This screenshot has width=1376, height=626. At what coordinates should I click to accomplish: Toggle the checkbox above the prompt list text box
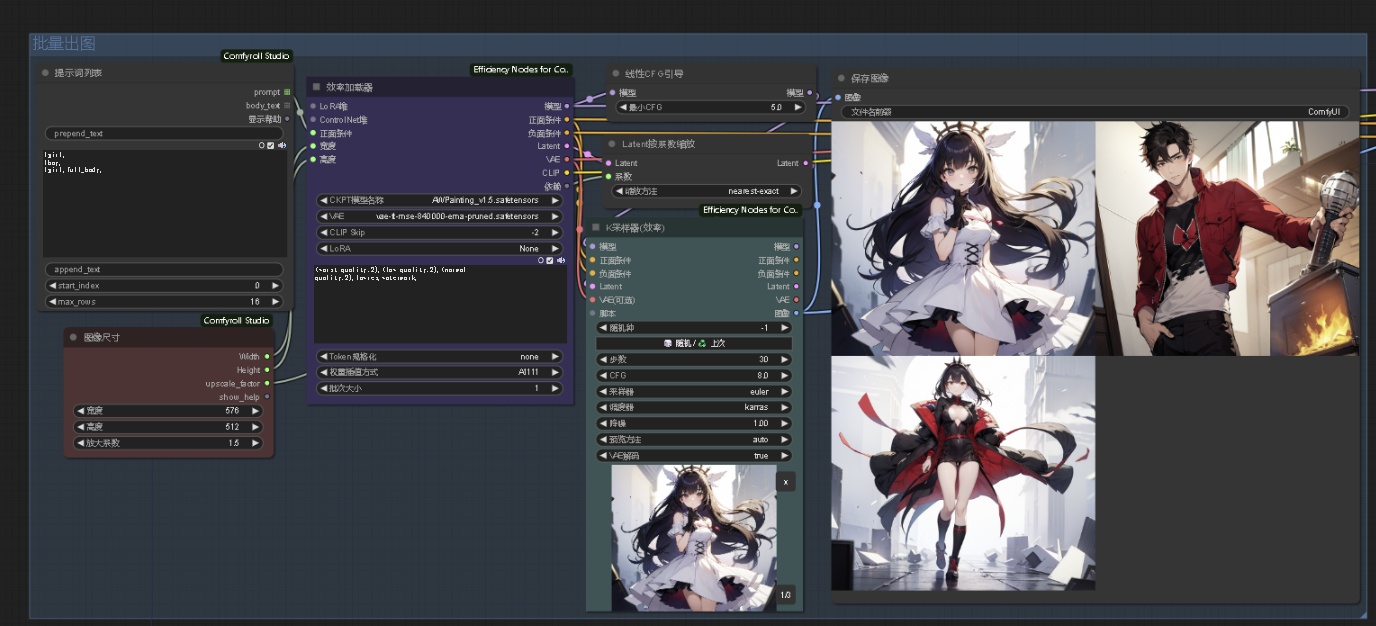[x=271, y=145]
